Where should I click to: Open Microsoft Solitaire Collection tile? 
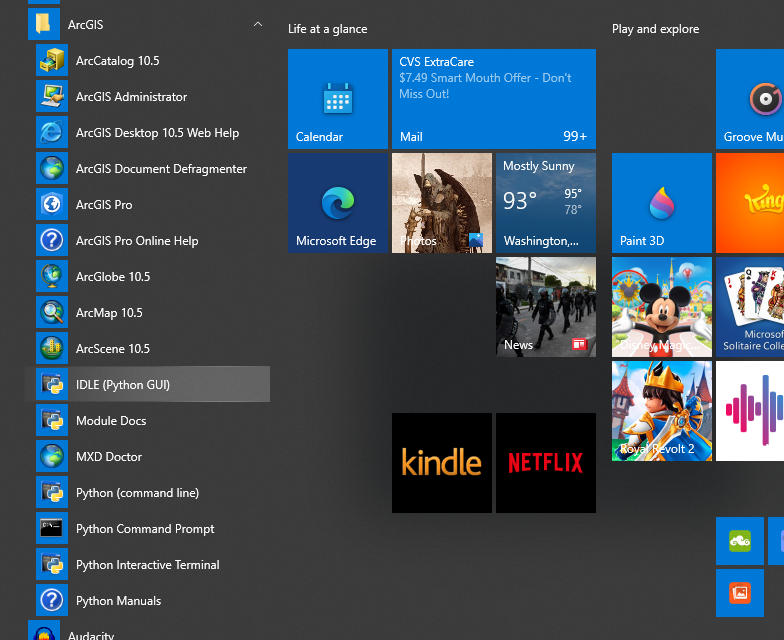pos(750,307)
